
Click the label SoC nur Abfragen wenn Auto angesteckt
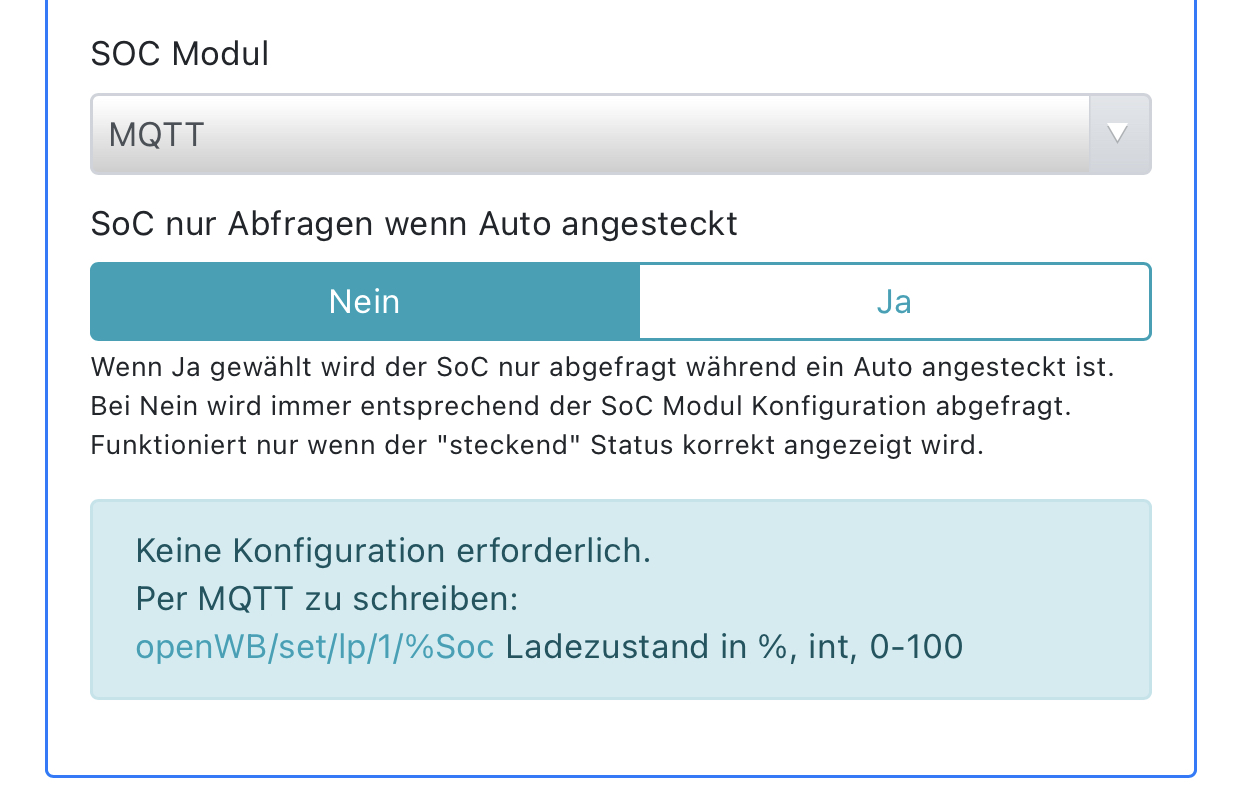pyautogui.click(x=414, y=224)
